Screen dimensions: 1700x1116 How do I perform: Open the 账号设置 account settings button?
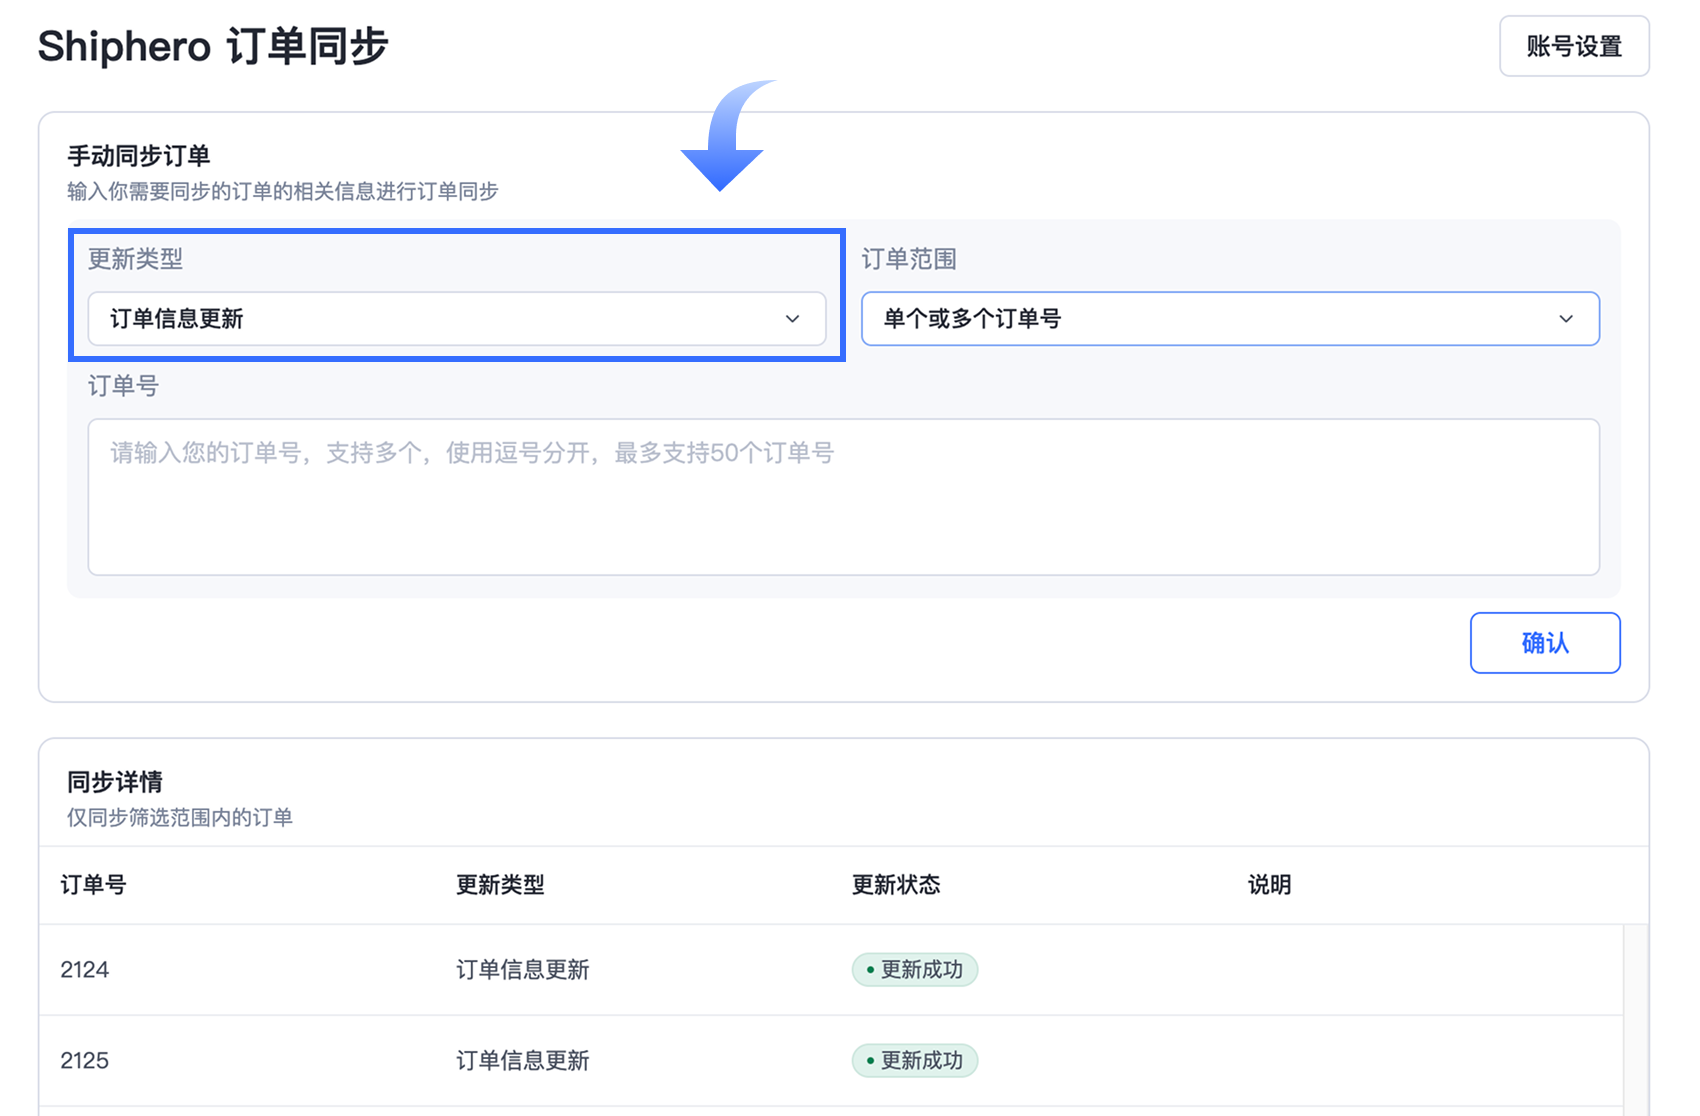pyautogui.click(x=1574, y=46)
